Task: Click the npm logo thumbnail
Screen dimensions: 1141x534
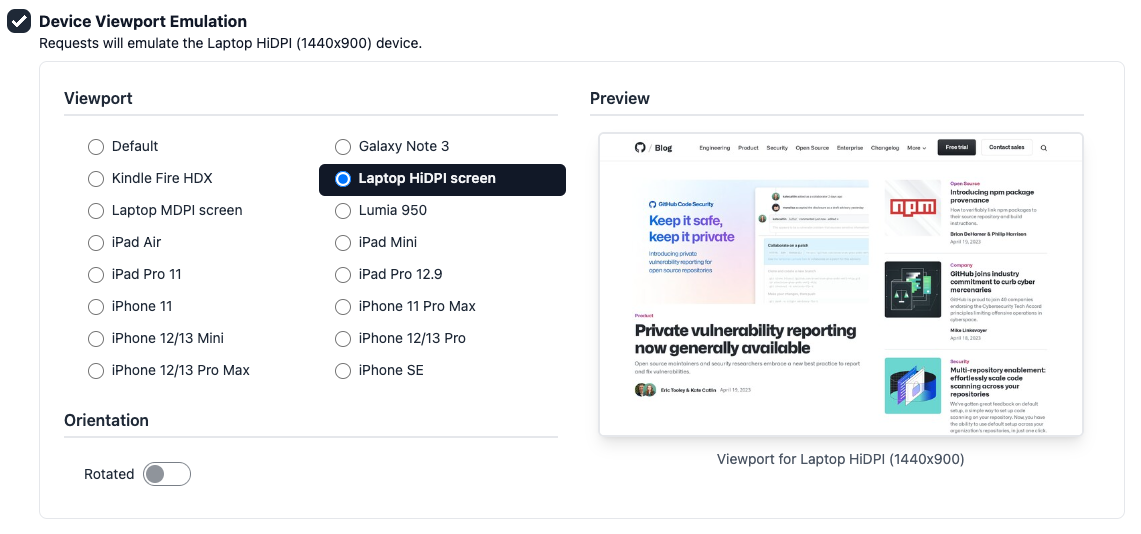Action: pyautogui.click(x=913, y=208)
